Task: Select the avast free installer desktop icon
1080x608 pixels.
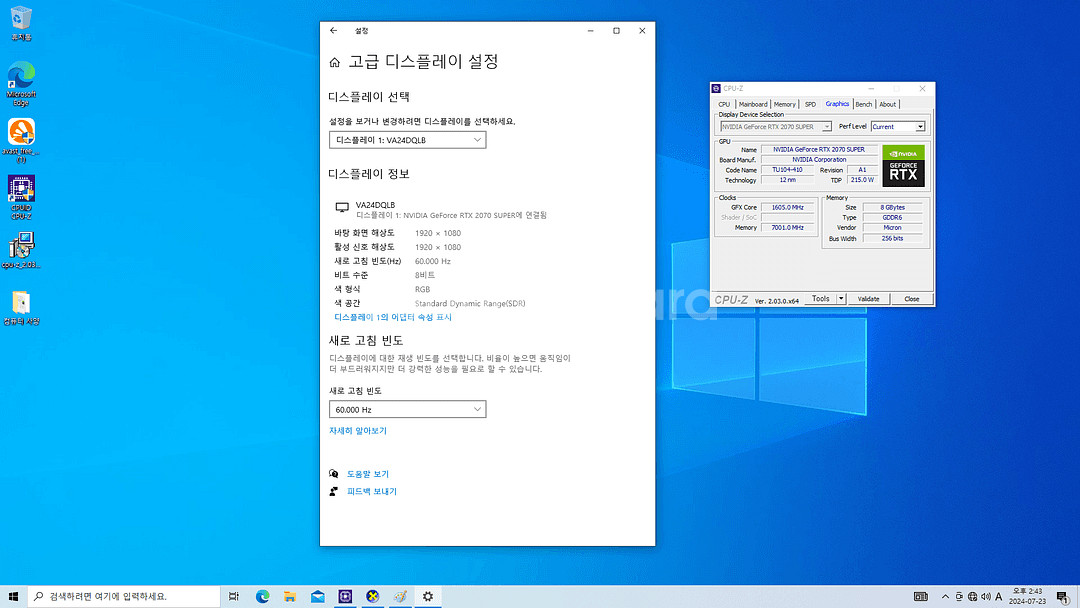Action: tap(21, 140)
